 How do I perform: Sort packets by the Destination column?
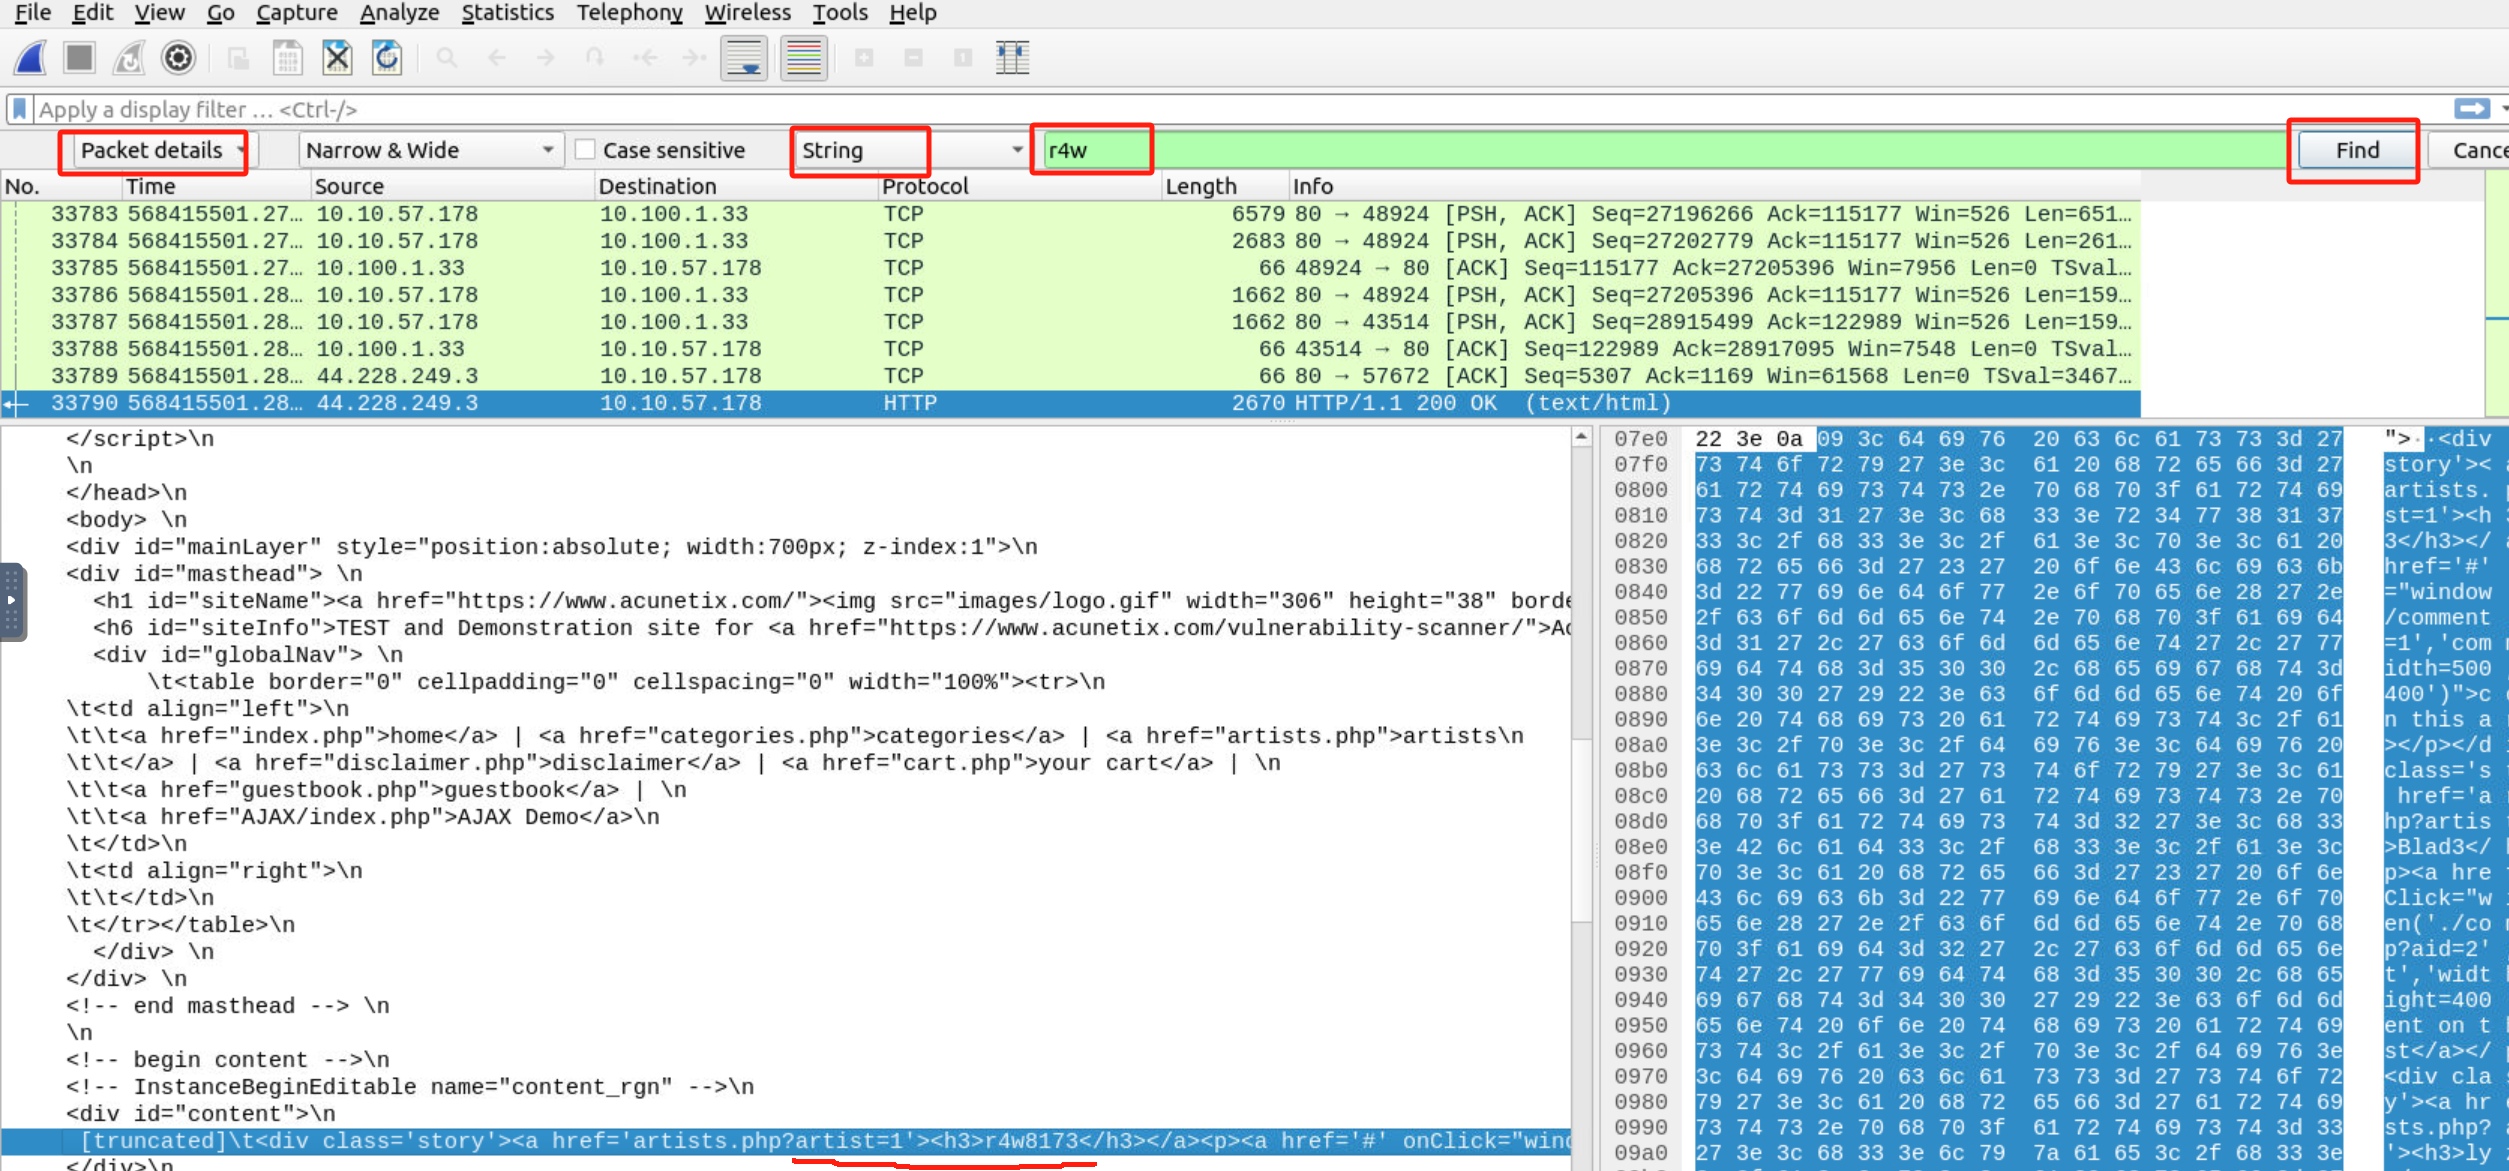pos(737,186)
